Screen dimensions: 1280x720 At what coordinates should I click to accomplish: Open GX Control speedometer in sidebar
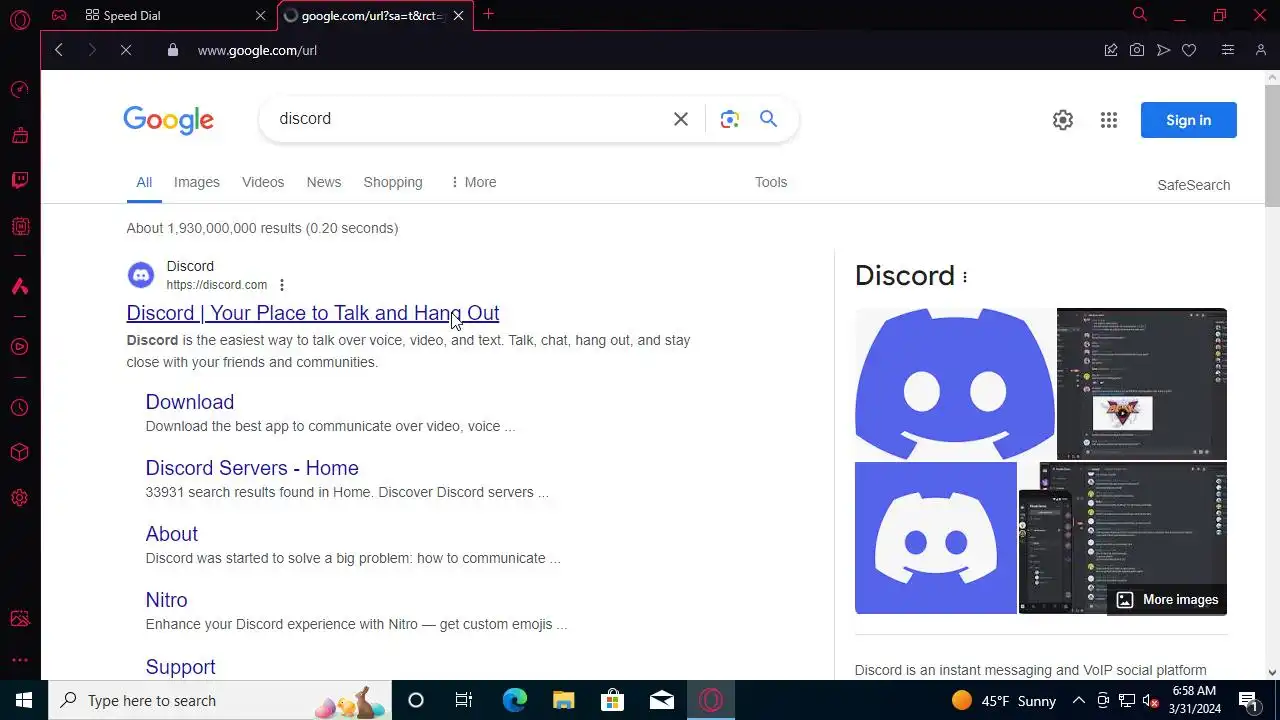pos(20,90)
